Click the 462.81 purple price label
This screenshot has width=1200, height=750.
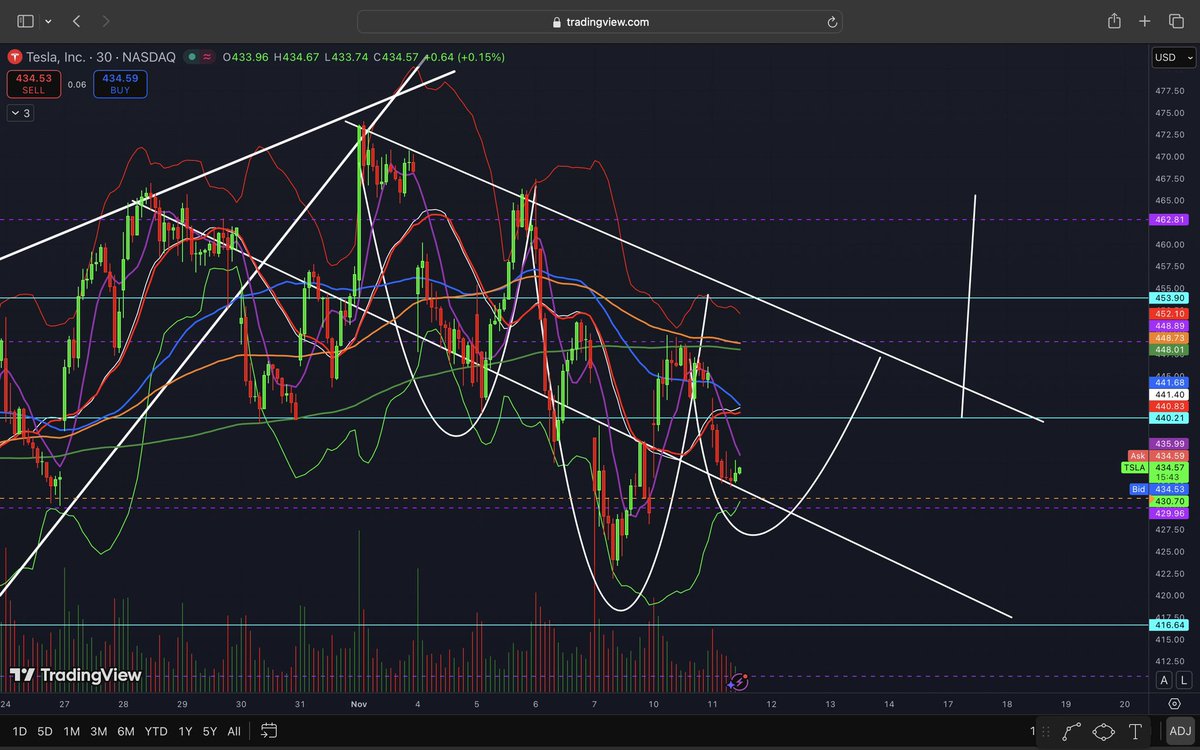1170,220
